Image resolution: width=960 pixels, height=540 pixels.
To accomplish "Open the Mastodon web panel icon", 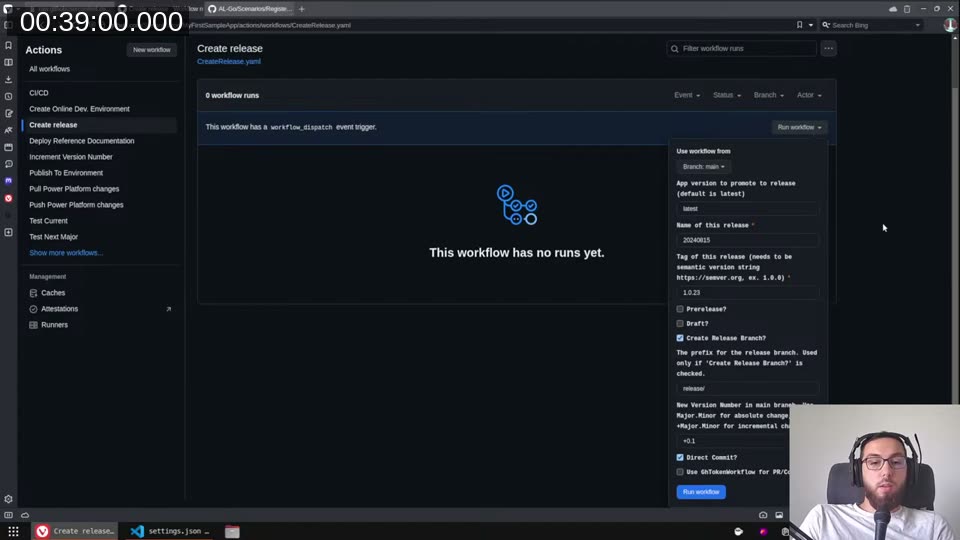I will pos(9,181).
